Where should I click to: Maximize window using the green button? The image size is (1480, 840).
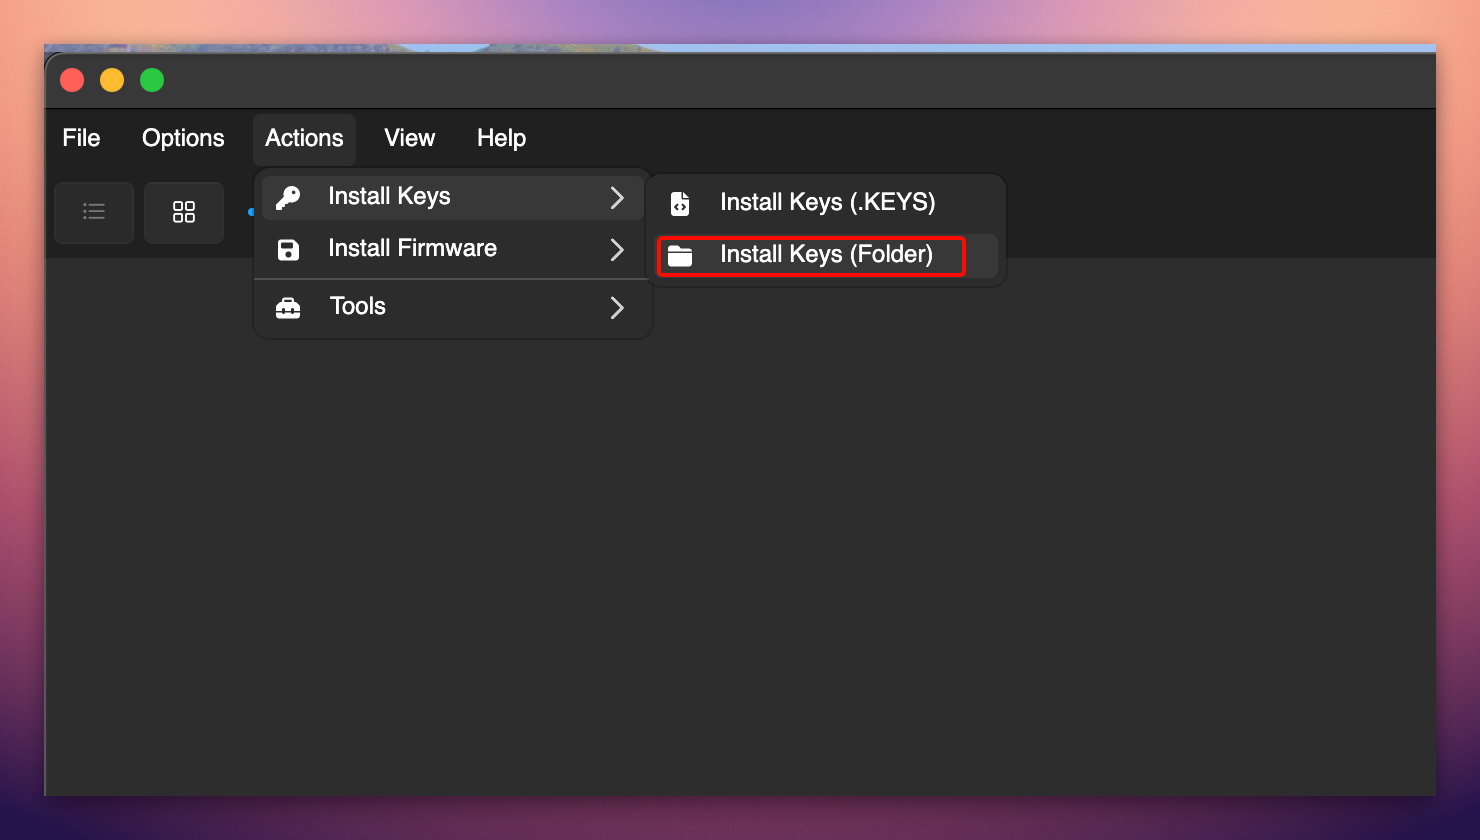pyautogui.click(x=152, y=80)
